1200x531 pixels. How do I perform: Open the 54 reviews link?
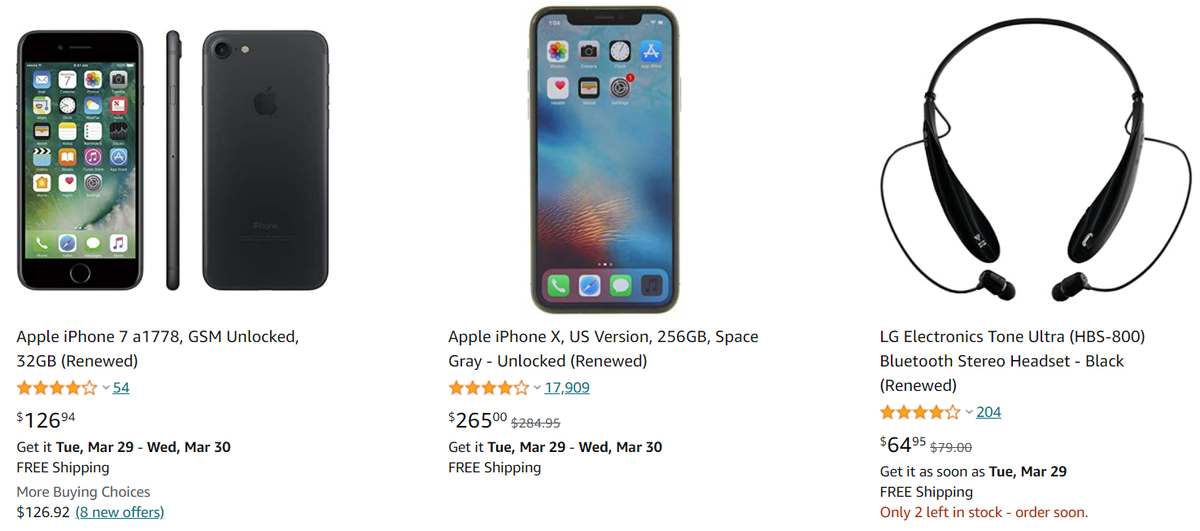pyautogui.click(x=121, y=388)
